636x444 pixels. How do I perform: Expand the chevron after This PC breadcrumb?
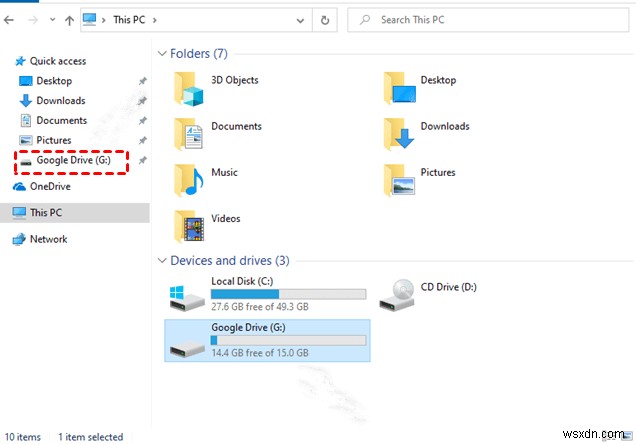155,20
